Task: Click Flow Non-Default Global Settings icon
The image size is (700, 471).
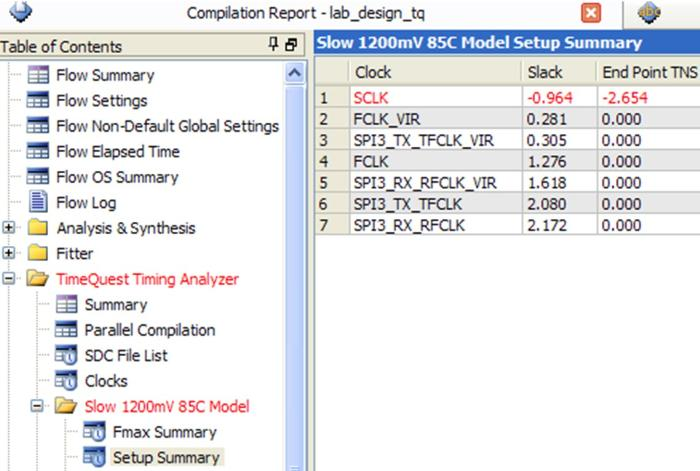Action: [x=38, y=126]
